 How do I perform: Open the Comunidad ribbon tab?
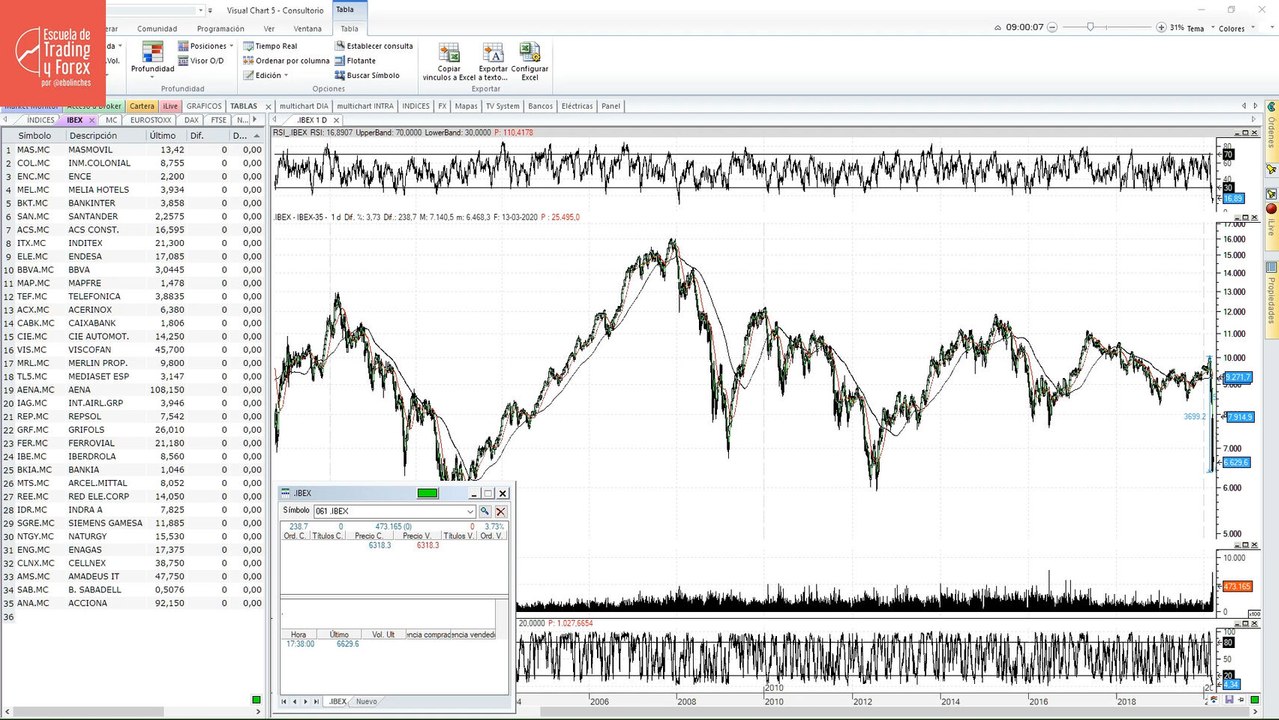[x=157, y=29]
